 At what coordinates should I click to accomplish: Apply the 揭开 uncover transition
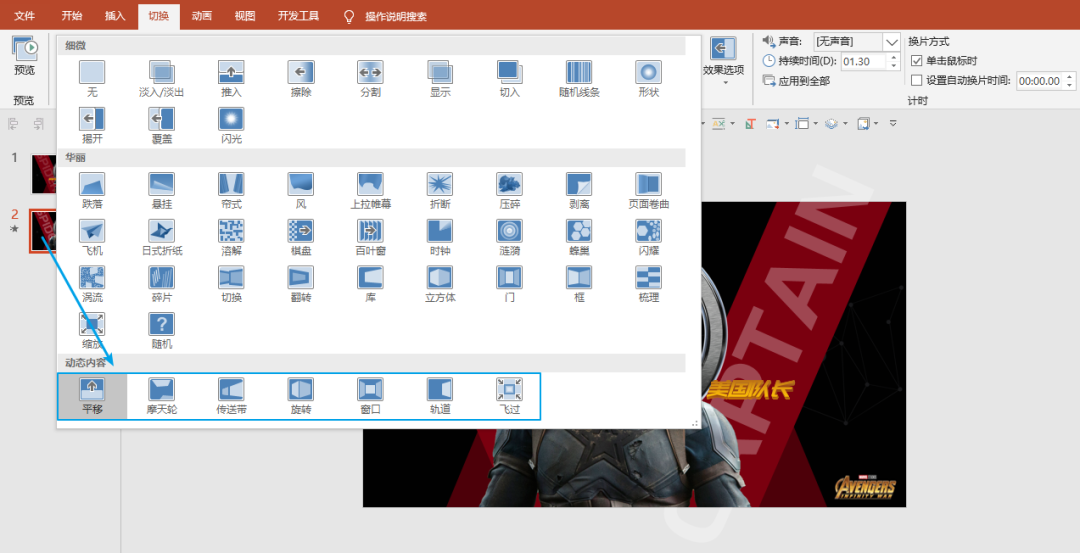92,125
